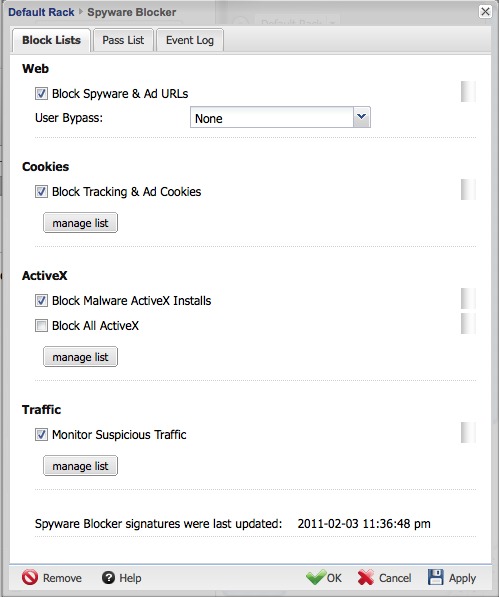Image resolution: width=499 pixels, height=597 pixels.
Task: Open the Event Log tab
Action: pos(190,40)
